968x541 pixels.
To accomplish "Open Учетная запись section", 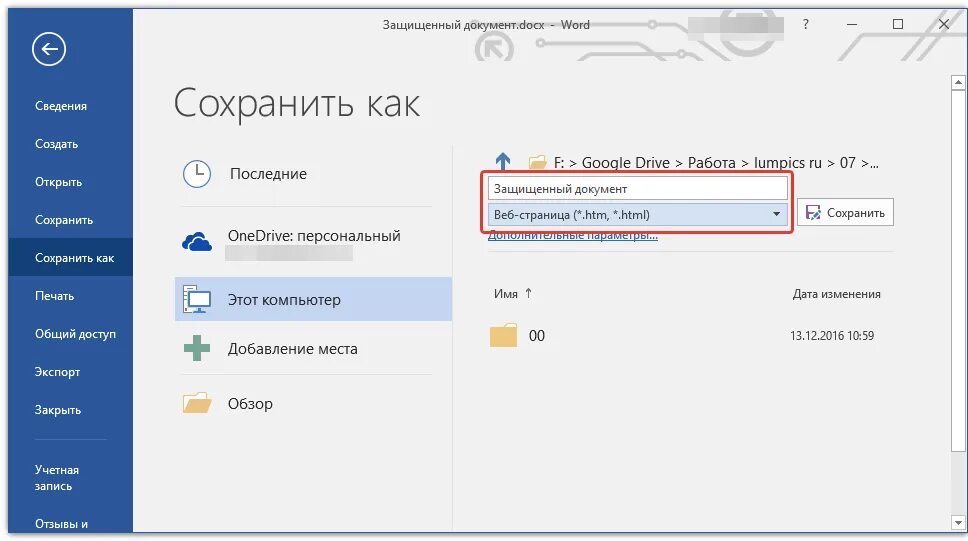I will point(57,478).
